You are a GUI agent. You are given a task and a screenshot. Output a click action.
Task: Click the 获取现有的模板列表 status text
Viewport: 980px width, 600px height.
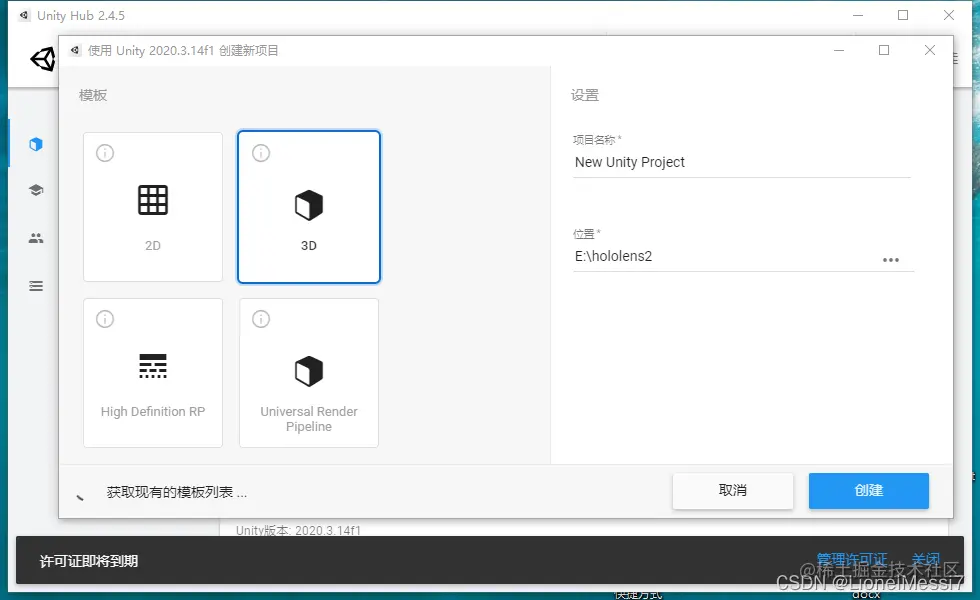(177, 492)
